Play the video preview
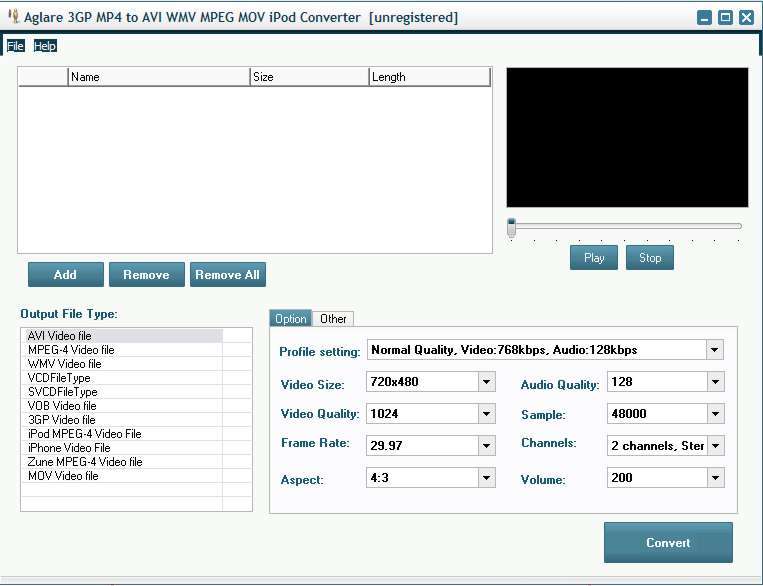This screenshot has height=586, width=763. click(594, 258)
